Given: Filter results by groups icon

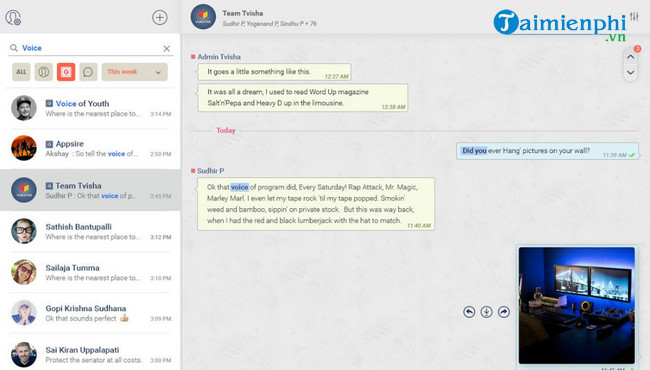Looking at the screenshot, I should click(x=66, y=72).
